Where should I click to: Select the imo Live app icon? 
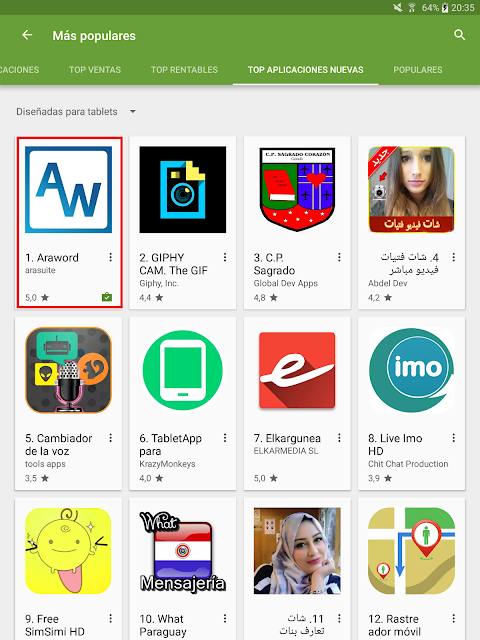411,370
